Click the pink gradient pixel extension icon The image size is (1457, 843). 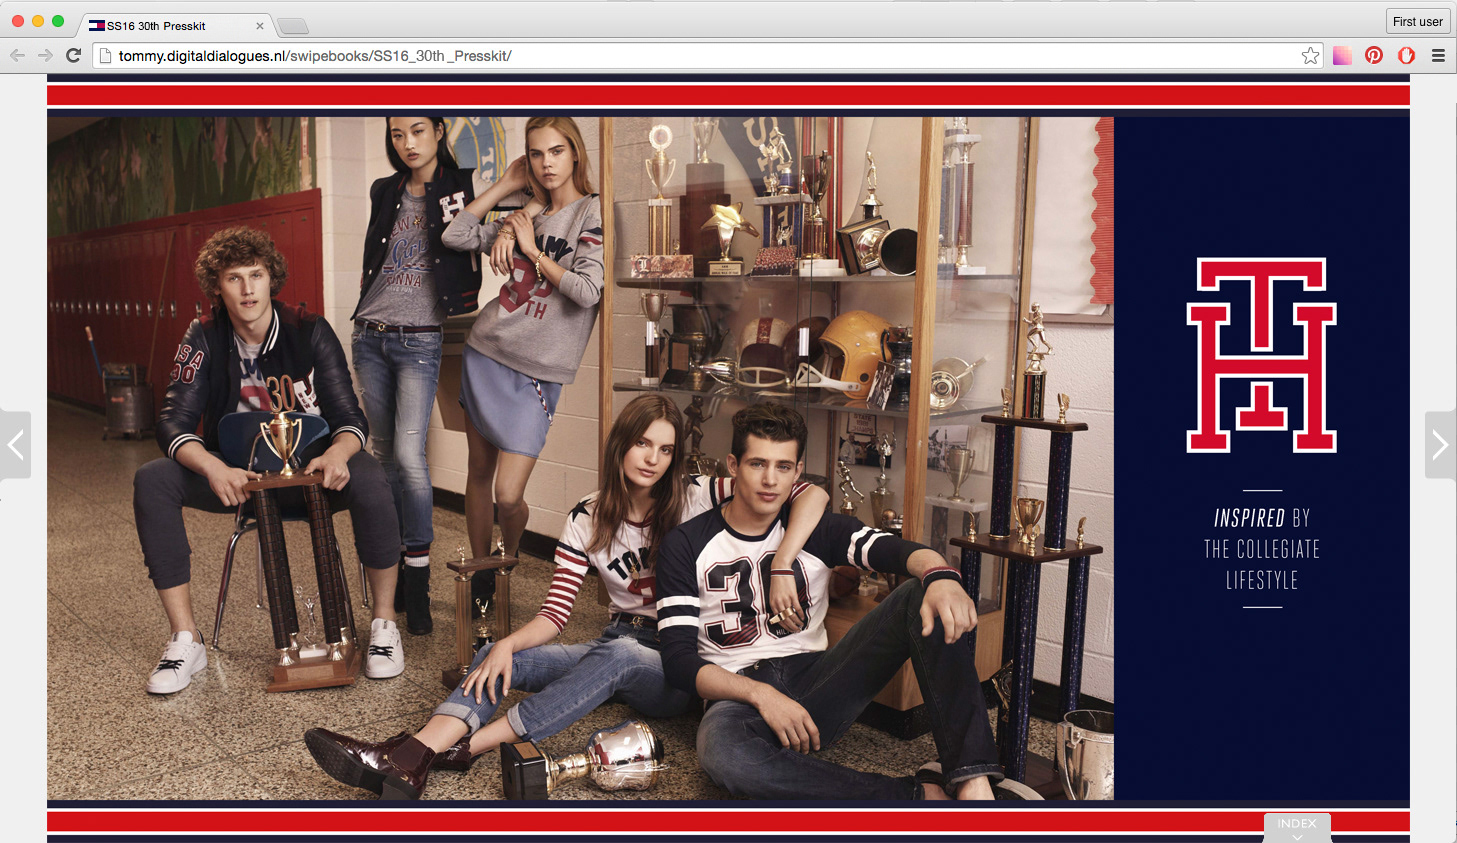[x=1342, y=56]
